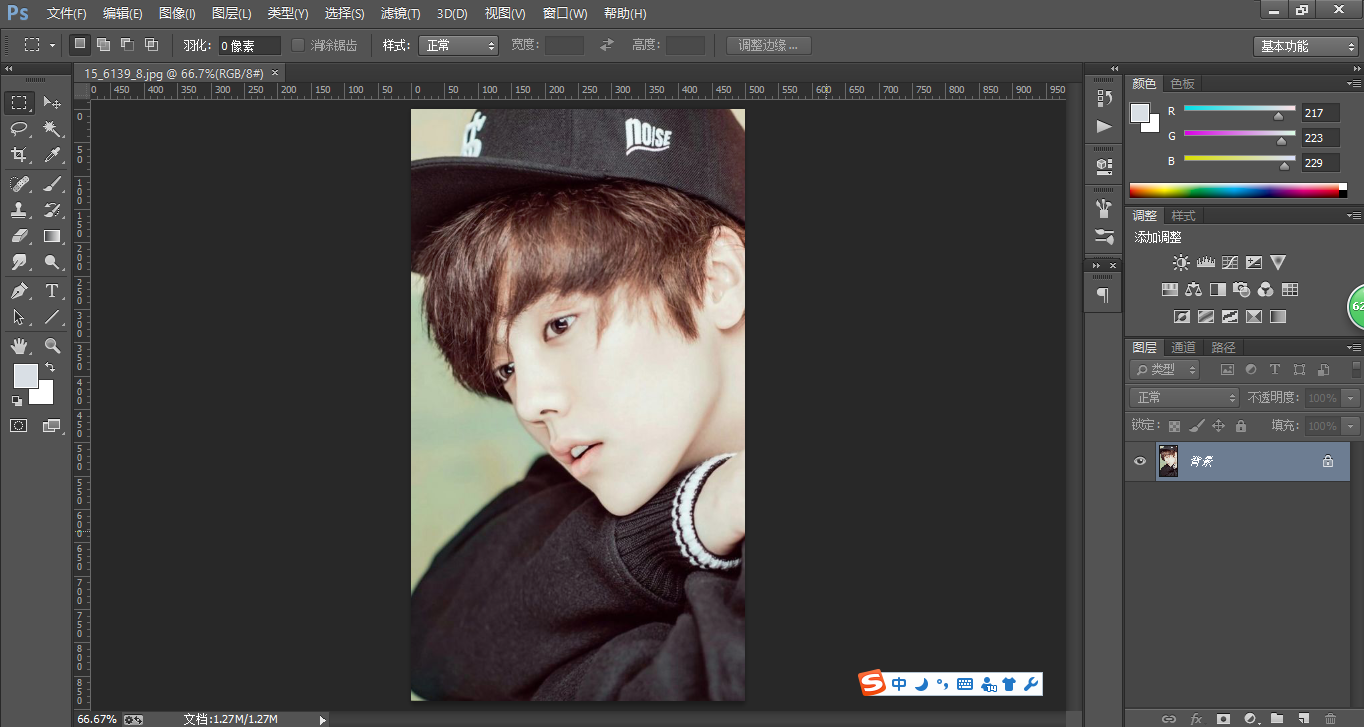Toggle lock transparent pixels
This screenshot has width=1364, height=727.
pyautogui.click(x=1174, y=426)
